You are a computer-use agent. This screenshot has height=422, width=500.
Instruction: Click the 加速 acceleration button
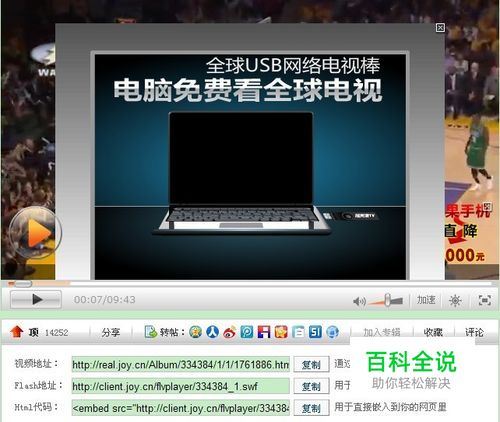426,300
